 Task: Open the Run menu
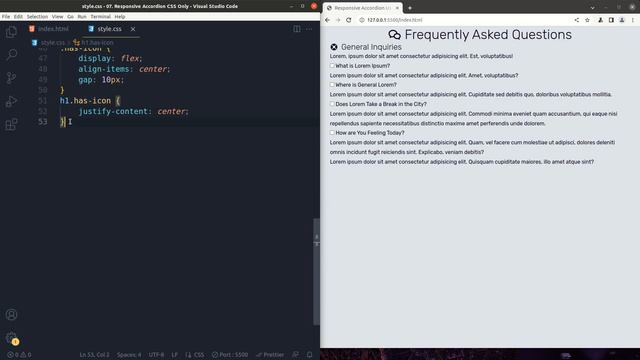pos(82,17)
